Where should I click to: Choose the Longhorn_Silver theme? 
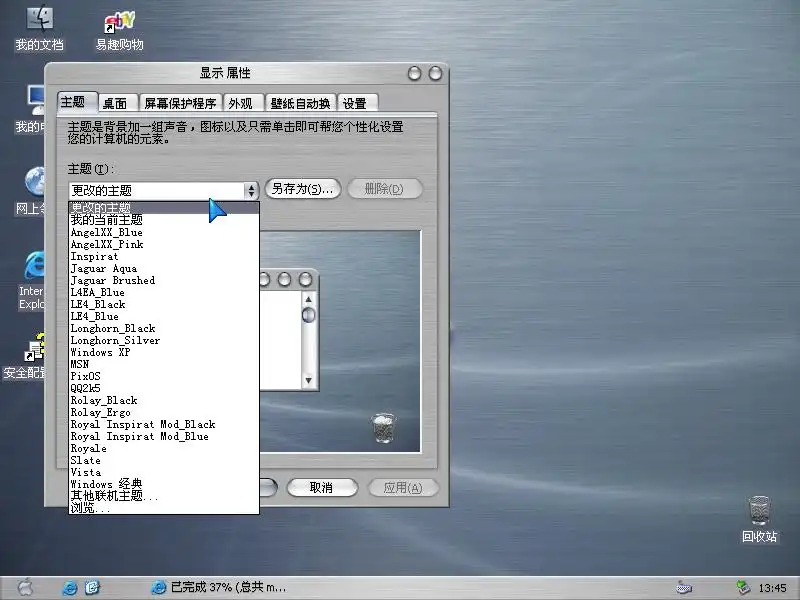tap(164, 340)
